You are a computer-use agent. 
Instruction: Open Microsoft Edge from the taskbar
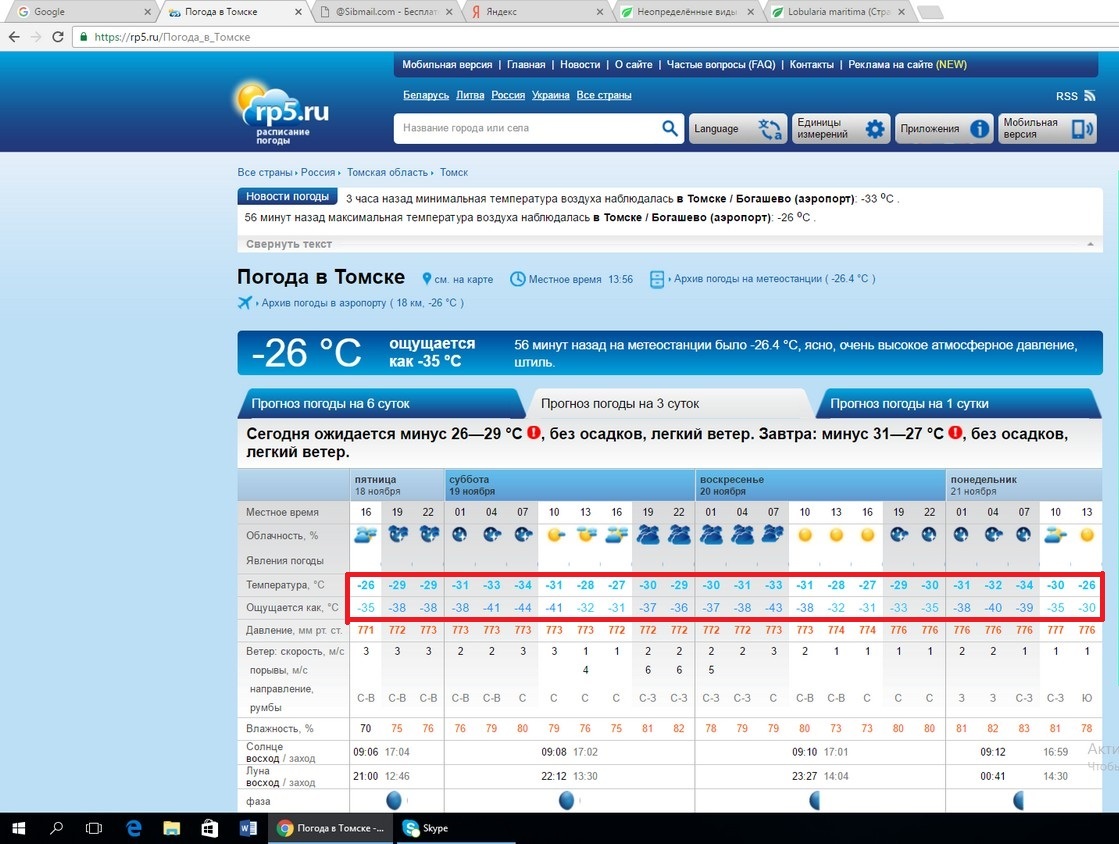tap(134, 828)
